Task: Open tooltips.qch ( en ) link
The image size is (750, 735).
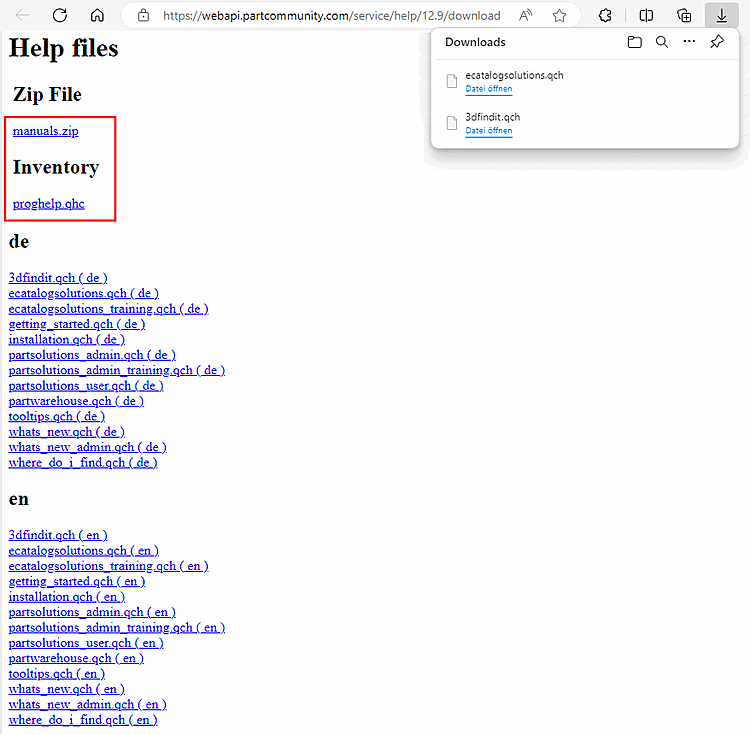Action: (x=56, y=674)
